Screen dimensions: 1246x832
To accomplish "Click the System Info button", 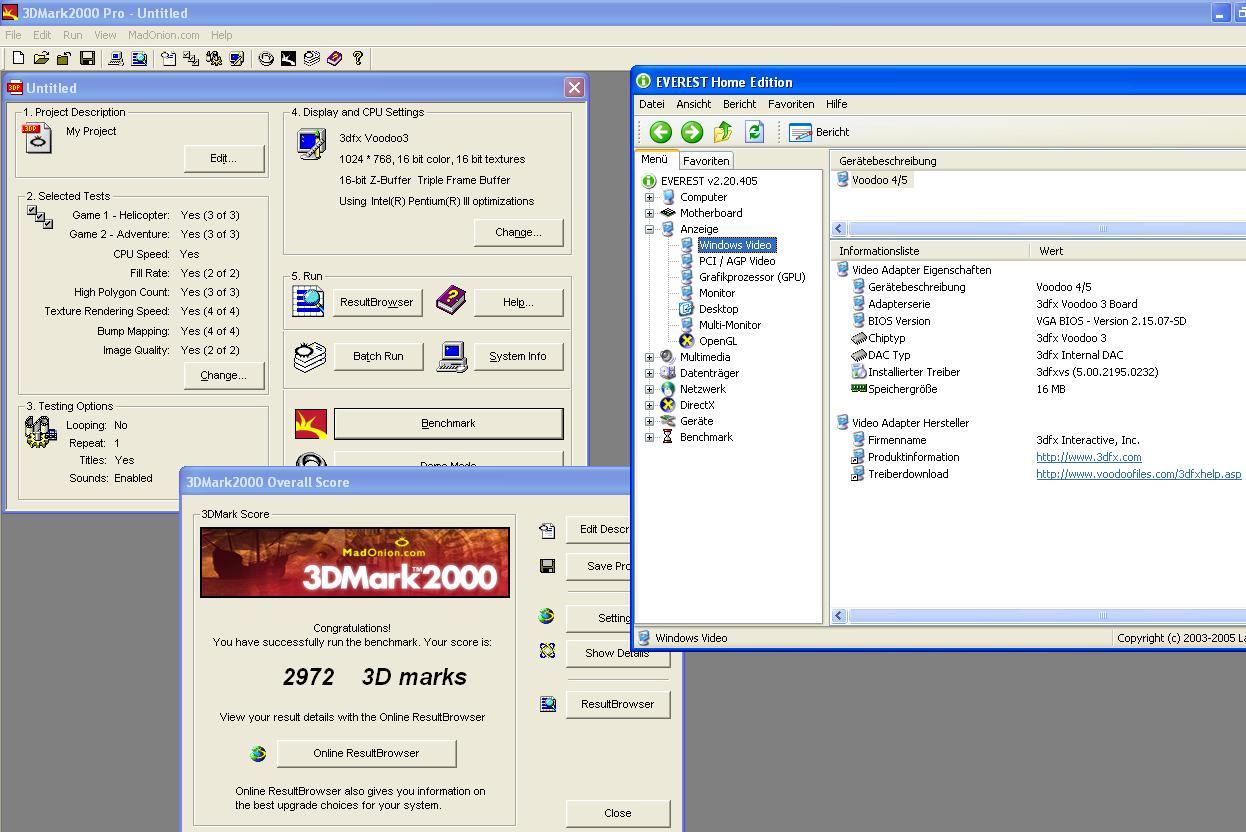I will coord(518,356).
